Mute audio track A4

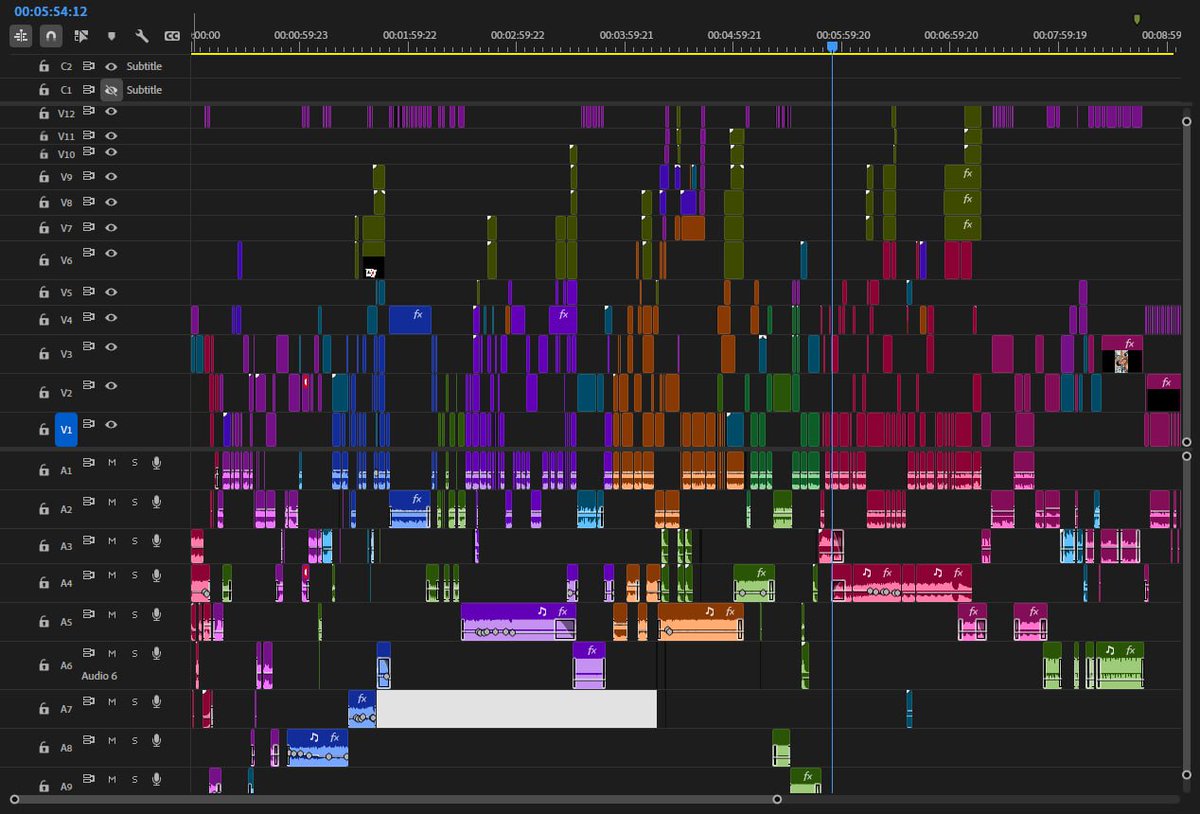click(112, 575)
